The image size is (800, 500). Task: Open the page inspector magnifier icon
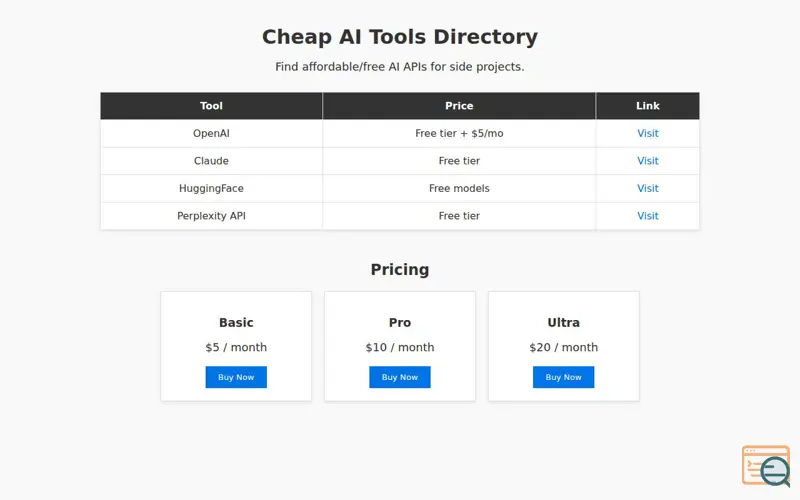pos(766,465)
